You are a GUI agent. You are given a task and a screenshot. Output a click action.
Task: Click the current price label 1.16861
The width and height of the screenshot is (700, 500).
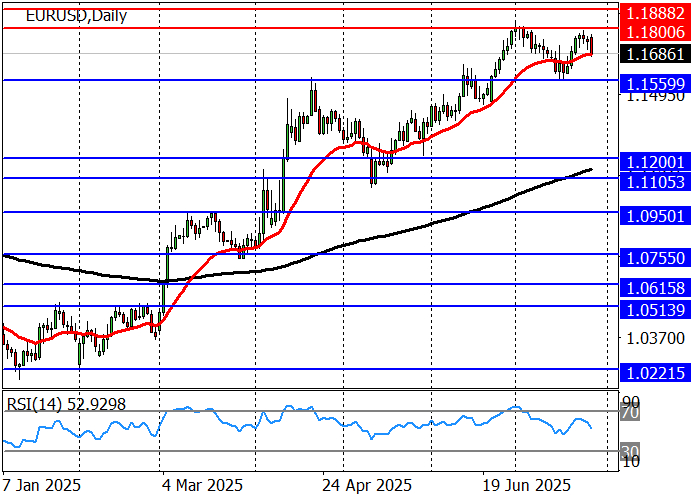655,54
